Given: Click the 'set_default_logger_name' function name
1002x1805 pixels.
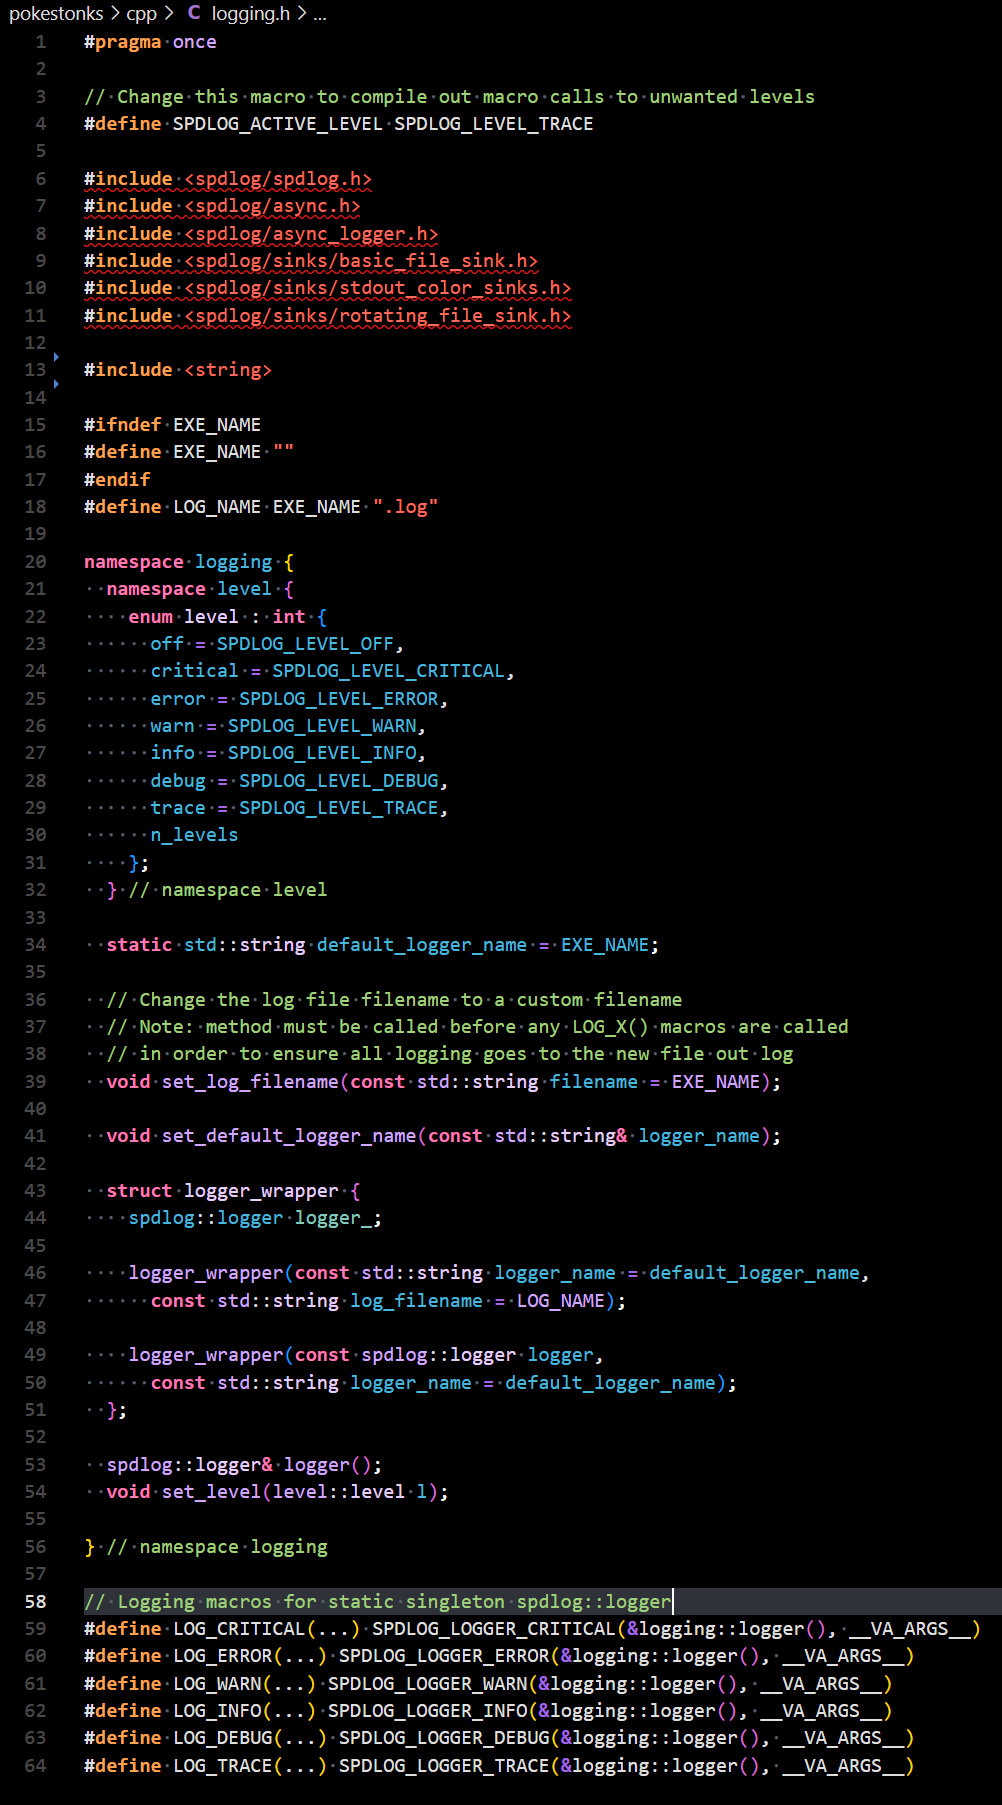Looking at the screenshot, I should tap(289, 1136).
